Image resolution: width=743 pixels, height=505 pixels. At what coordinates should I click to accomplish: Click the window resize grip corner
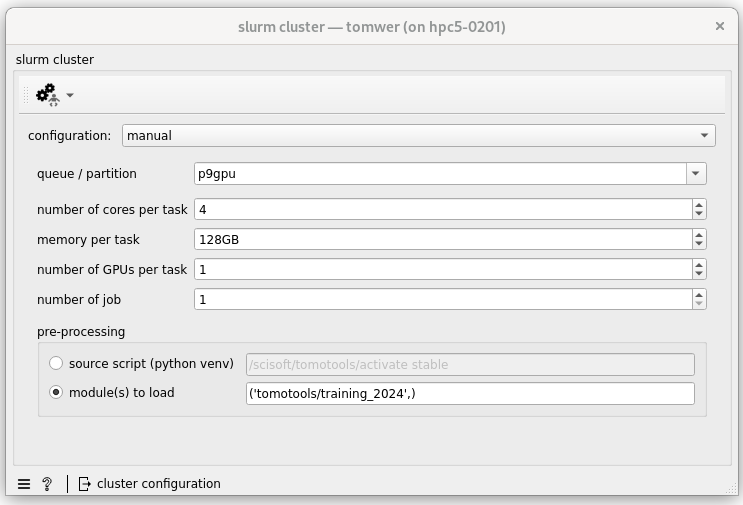pos(731,488)
